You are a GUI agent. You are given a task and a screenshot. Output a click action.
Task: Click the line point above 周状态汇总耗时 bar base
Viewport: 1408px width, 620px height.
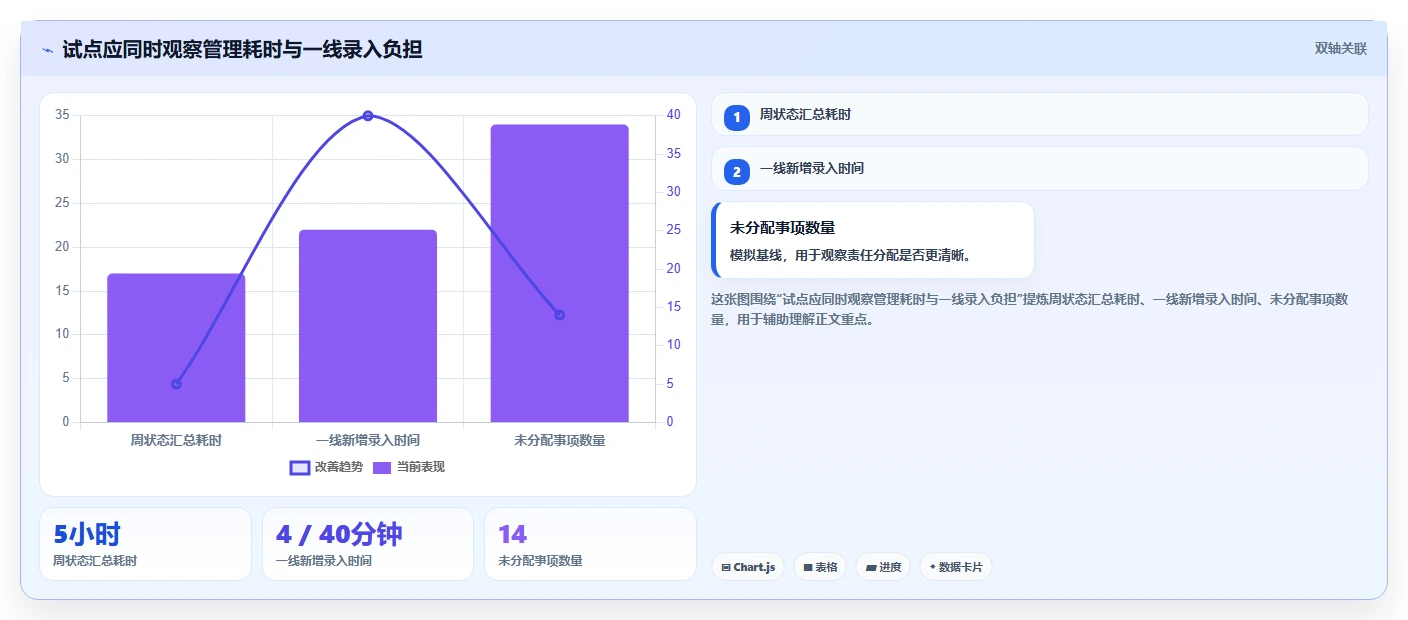[x=176, y=384]
